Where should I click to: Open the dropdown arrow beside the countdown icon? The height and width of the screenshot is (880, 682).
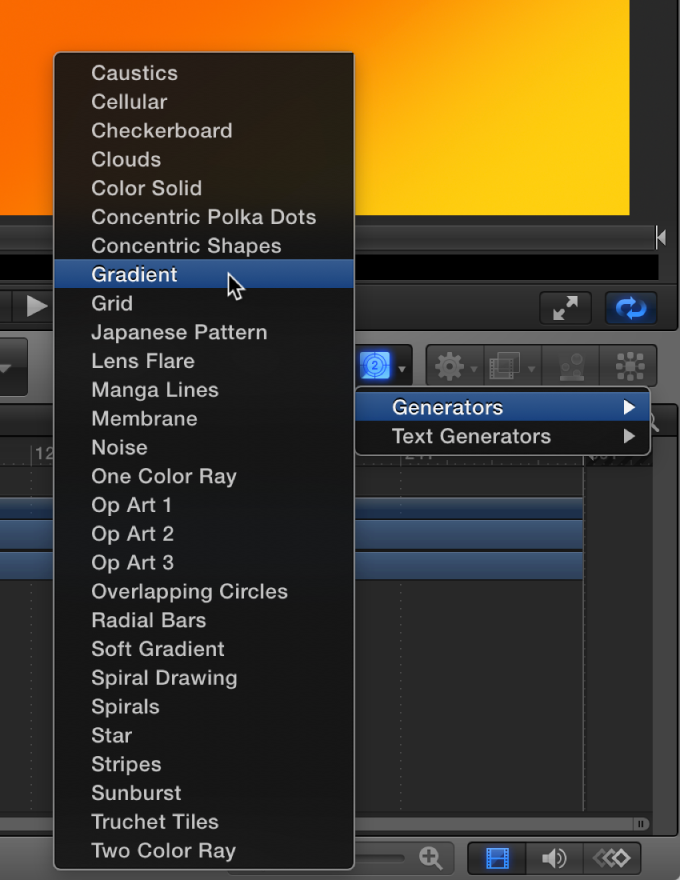point(400,370)
